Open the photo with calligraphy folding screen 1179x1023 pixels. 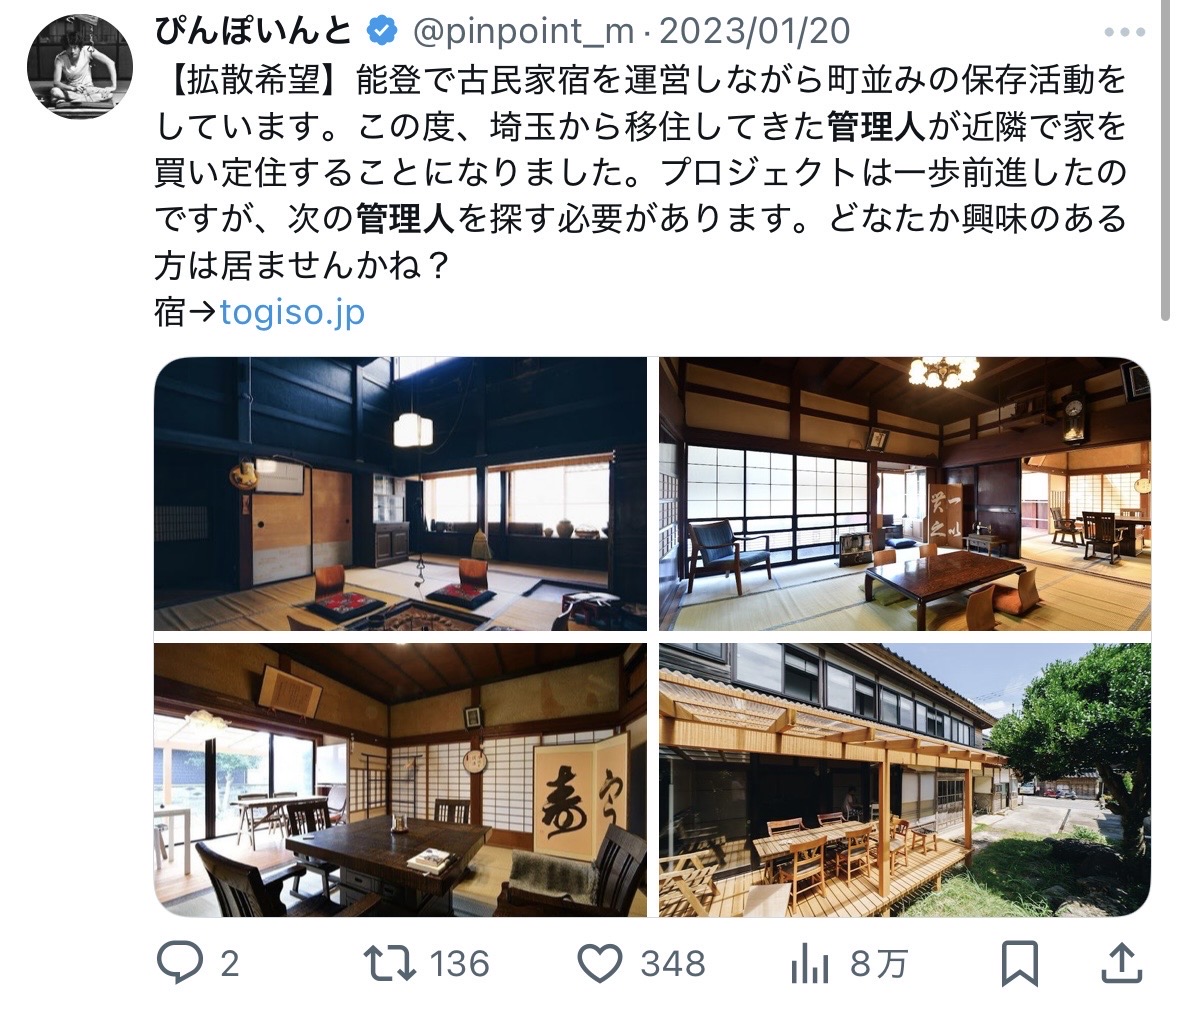point(400,780)
